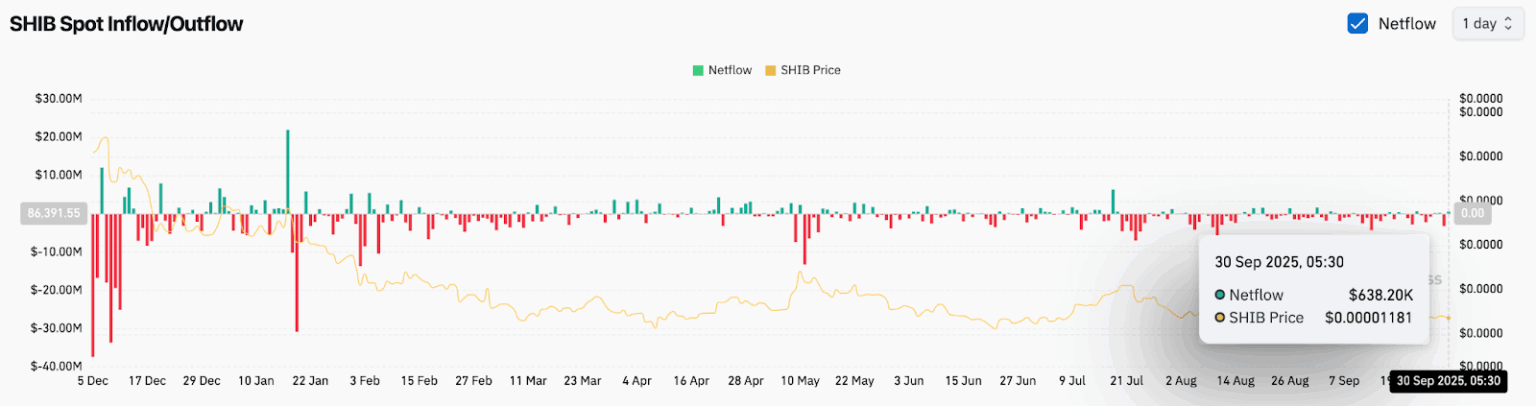1536x406 pixels.
Task: Click the 86,391.55 left axis marker
Action: click(x=54, y=213)
